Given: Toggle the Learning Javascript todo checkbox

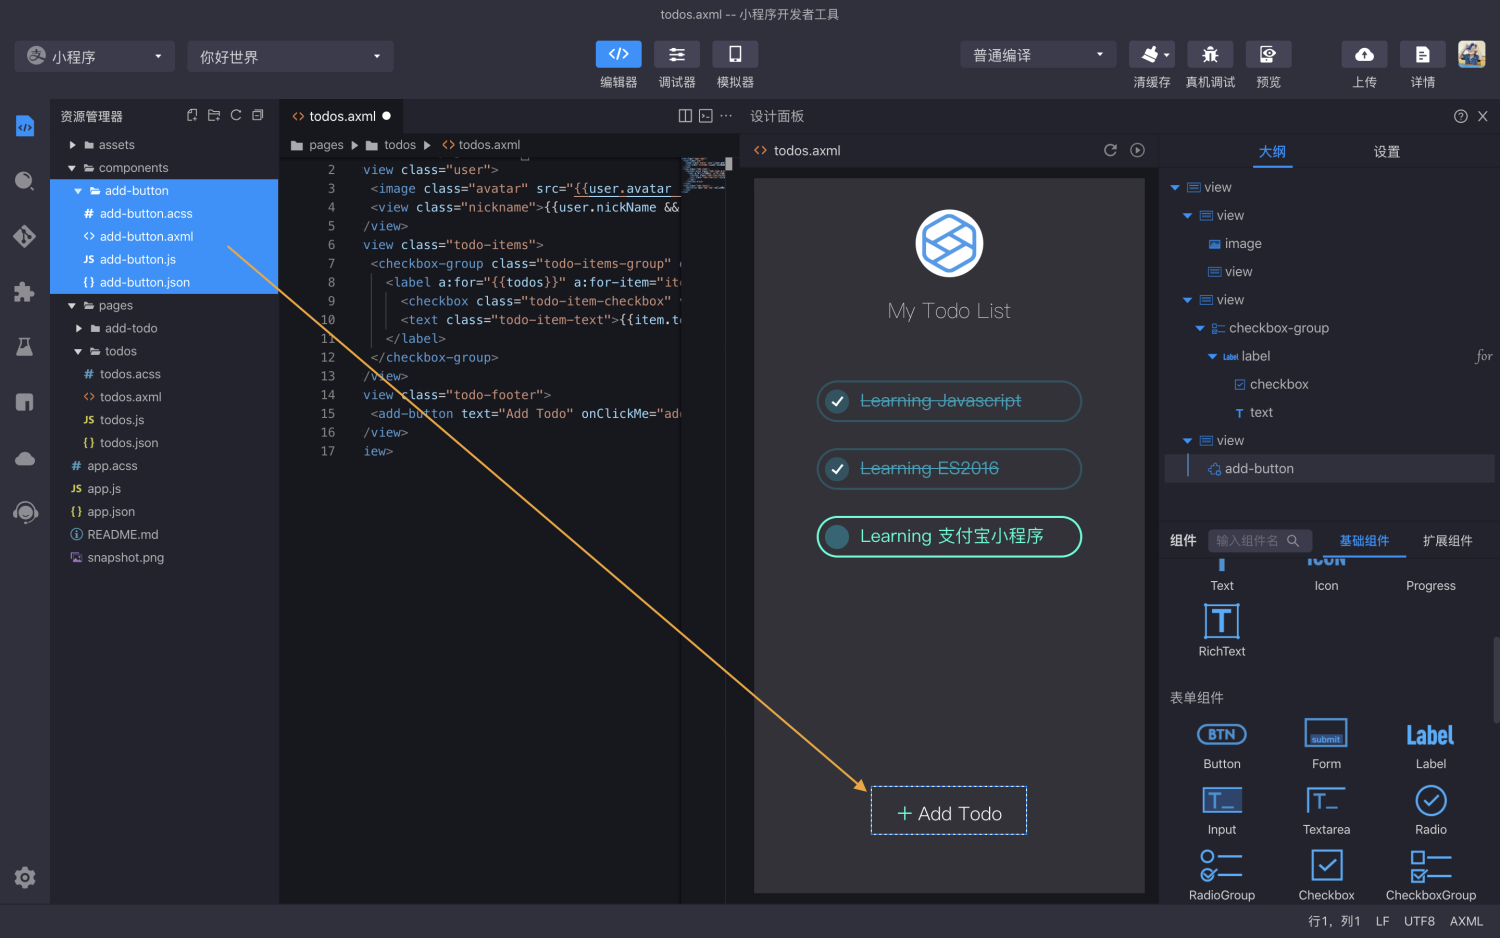Looking at the screenshot, I should 838,401.
